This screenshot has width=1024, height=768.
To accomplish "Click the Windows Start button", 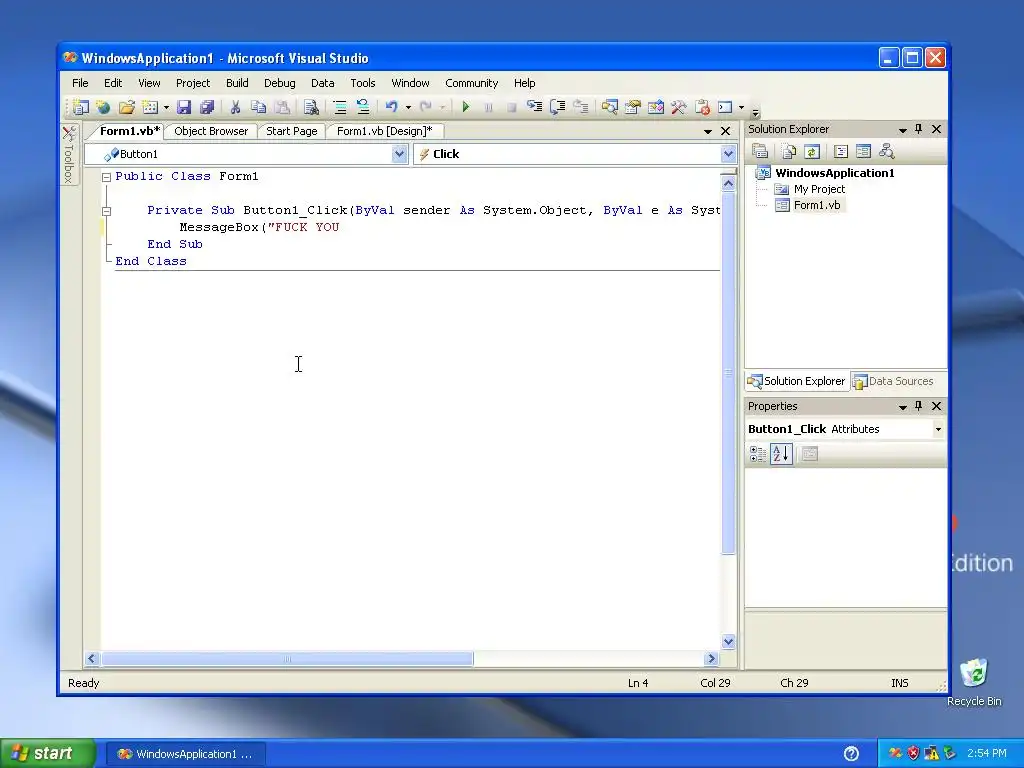I will tap(48, 754).
